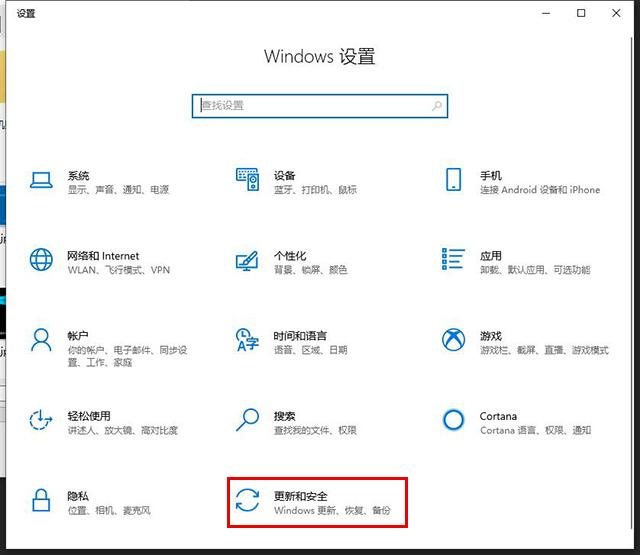The width and height of the screenshot is (640, 555).
Task: Select the 游戏 category title
Action: point(491,336)
